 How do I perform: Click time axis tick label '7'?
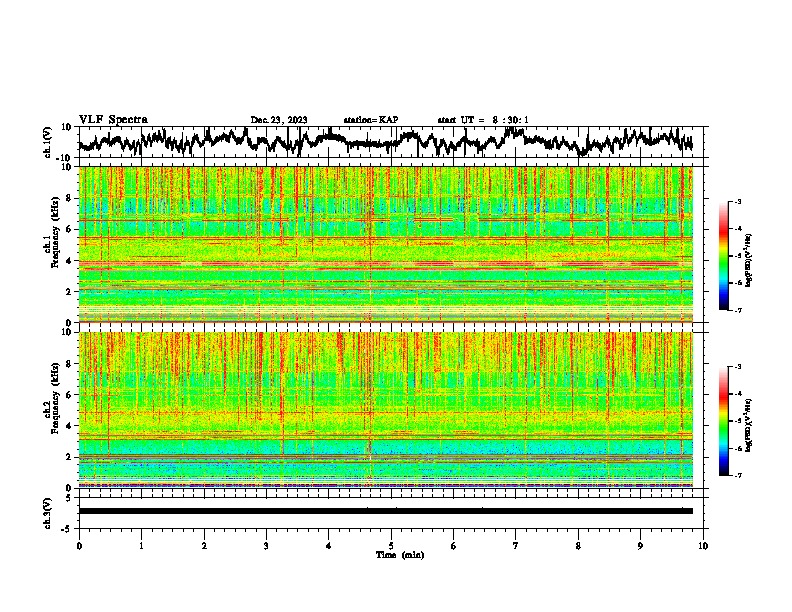coord(516,546)
